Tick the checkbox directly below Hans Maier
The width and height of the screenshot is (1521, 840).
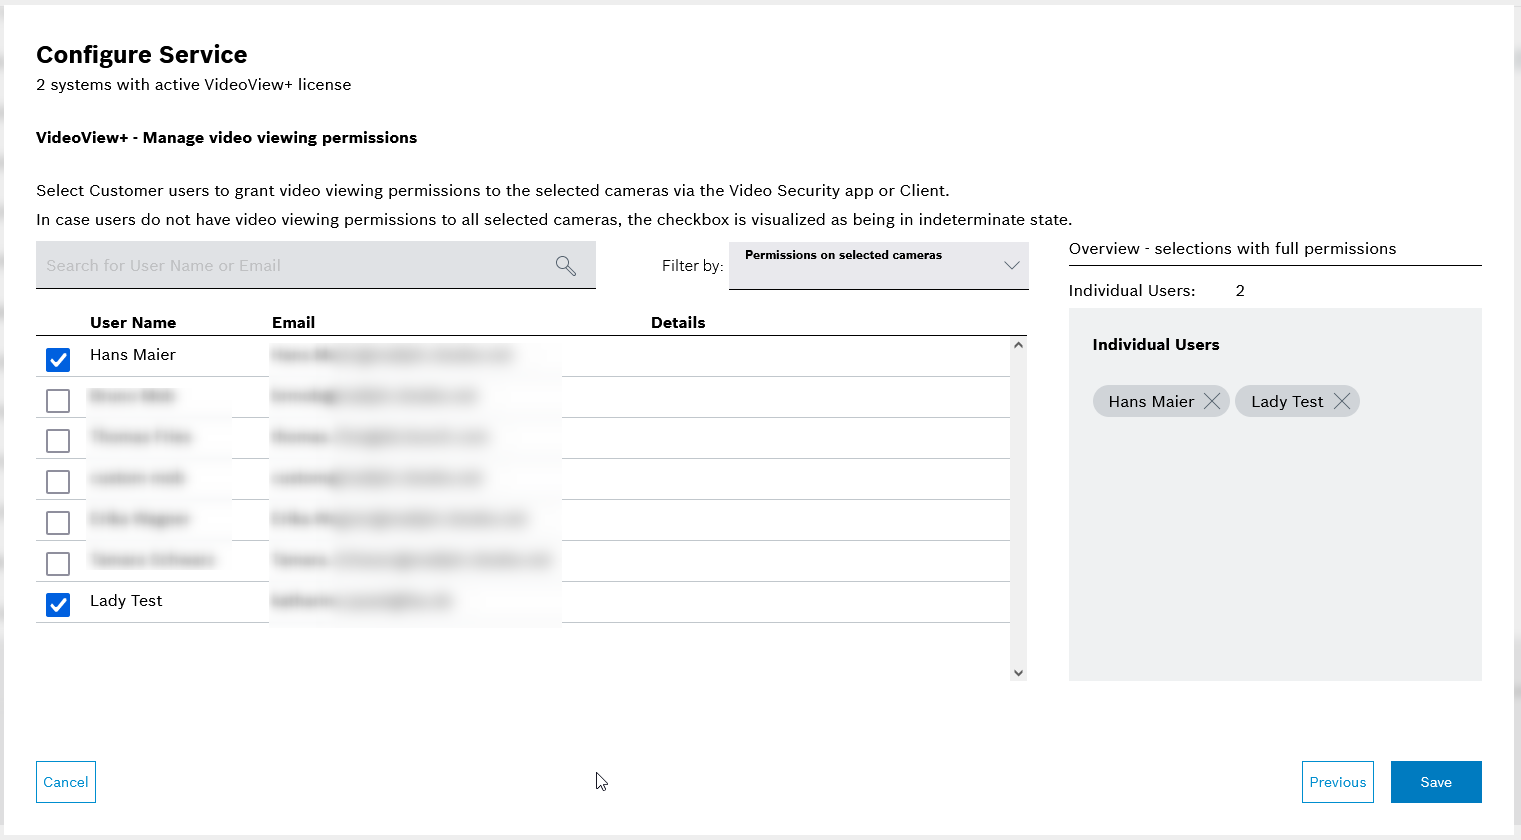click(58, 400)
